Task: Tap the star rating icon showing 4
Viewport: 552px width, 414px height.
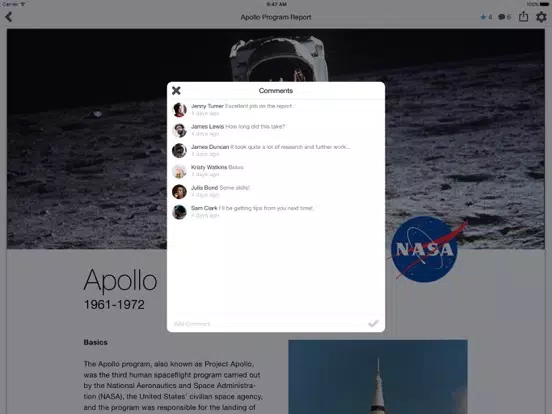Action: [x=486, y=17]
